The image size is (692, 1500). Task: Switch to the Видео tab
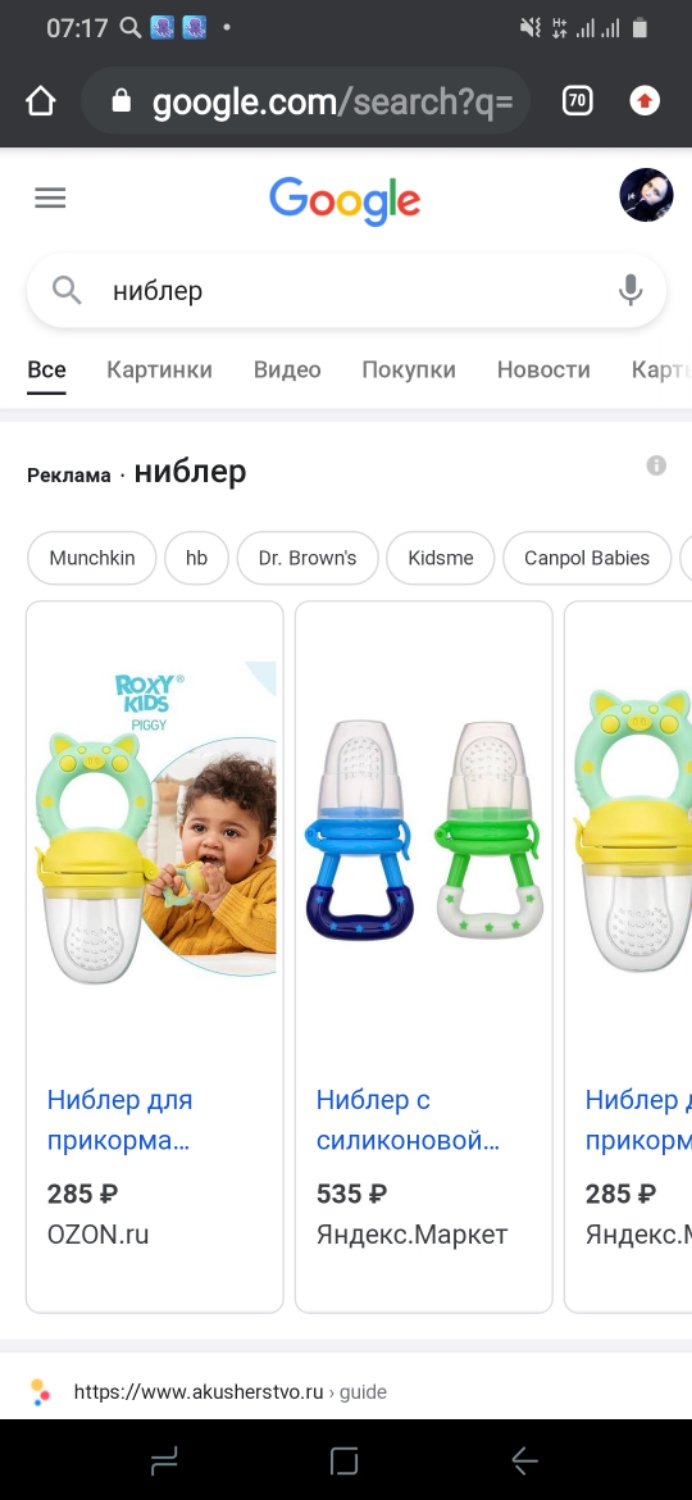(287, 370)
